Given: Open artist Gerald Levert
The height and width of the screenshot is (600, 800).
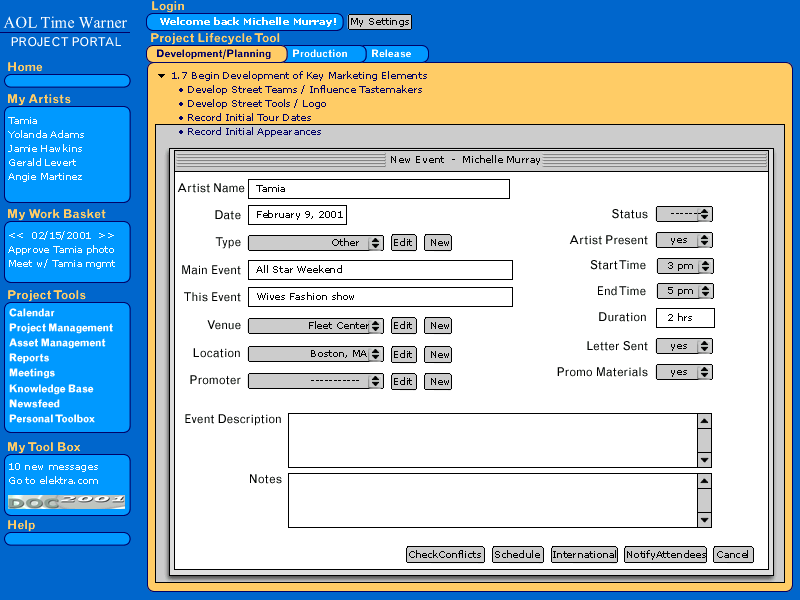Looking at the screenshot, I should pos(42,163).
